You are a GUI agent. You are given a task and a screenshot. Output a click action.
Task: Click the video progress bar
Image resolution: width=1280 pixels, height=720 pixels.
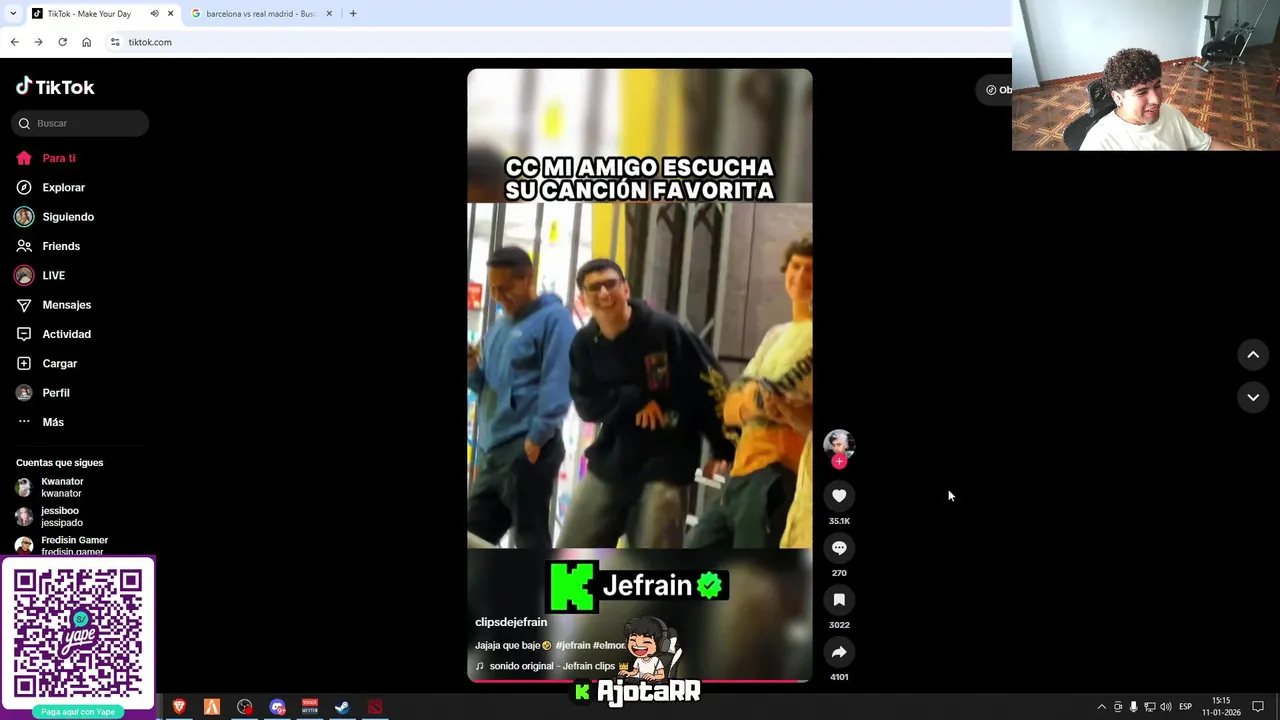coord(639,681)
